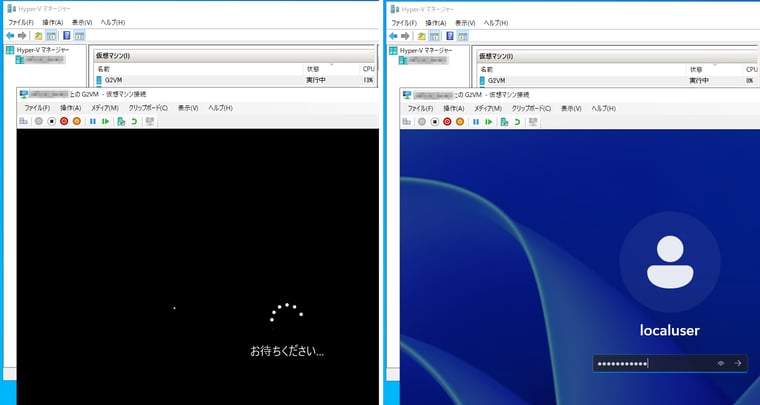The image size is (760, 405).
Task: Toggle console tree icon in Hyper-V Manager showing 0% CPU
Action: pos(434,36)
